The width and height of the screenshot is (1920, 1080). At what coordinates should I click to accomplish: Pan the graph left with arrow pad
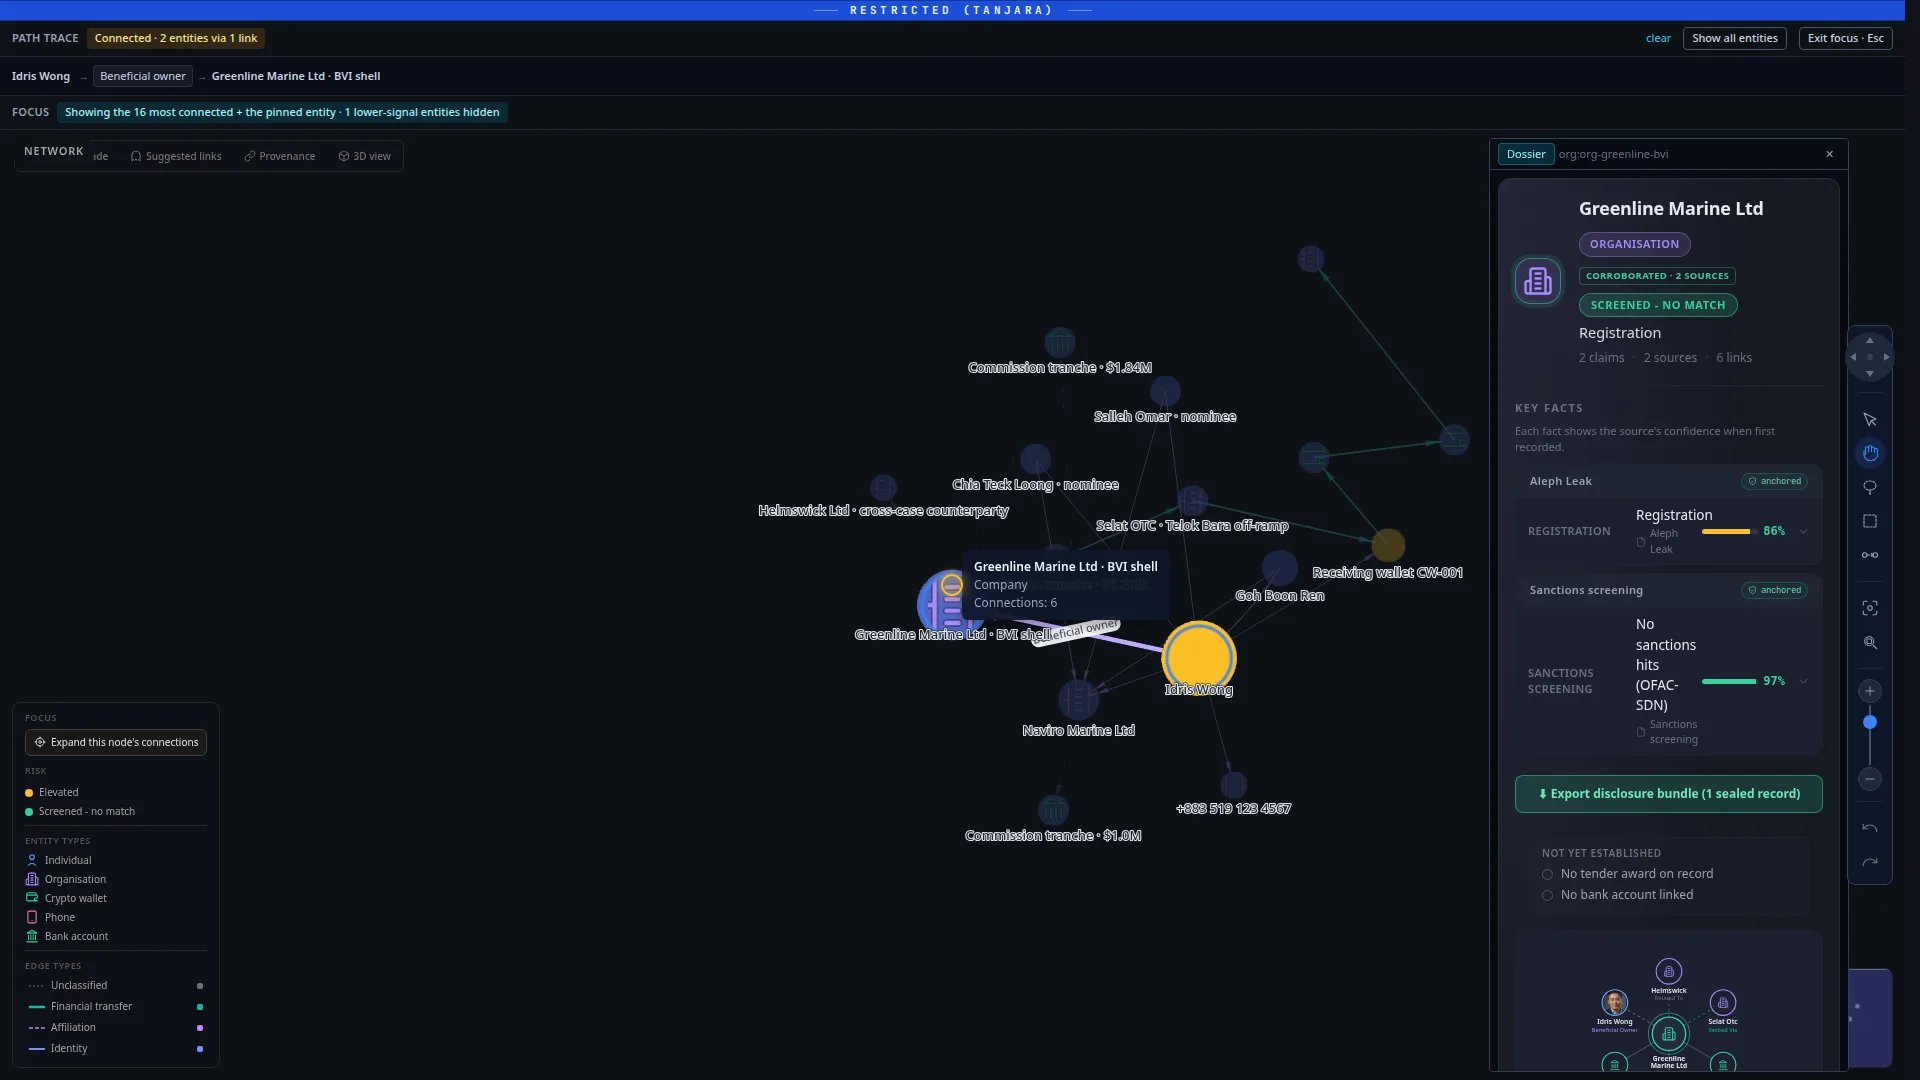[1853, 357]
